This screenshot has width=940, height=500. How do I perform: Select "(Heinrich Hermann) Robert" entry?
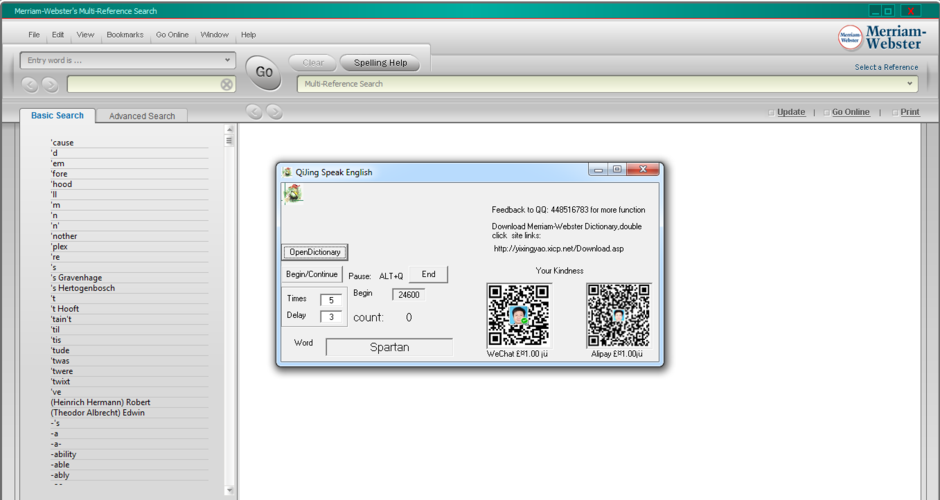100,402
